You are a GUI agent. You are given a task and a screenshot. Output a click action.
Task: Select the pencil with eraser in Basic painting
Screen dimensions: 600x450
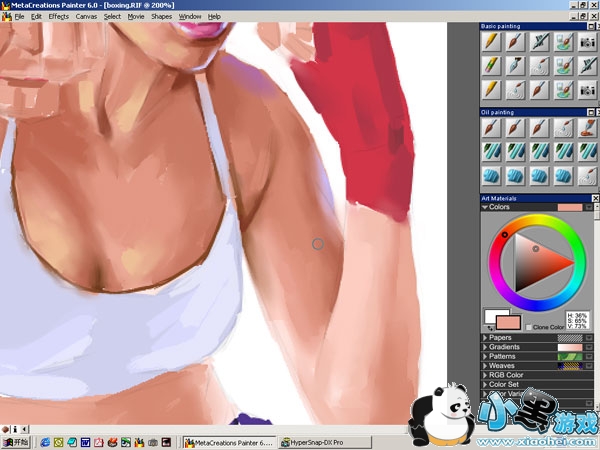pyautogui.click(x=491, y=65)
